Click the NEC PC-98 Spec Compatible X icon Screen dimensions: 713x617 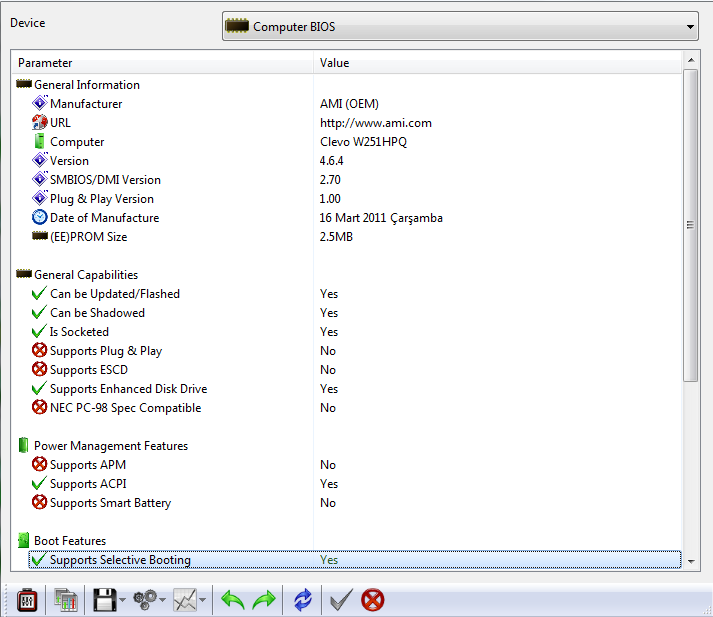(x=40, y=407)
